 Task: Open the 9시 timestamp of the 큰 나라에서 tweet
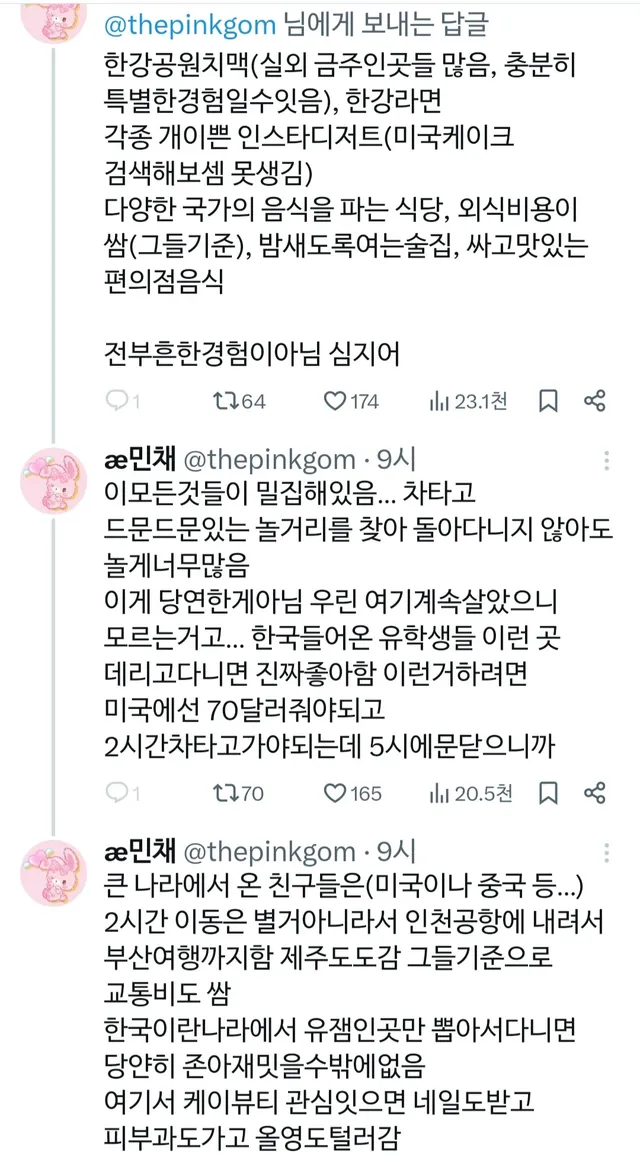[x=398, y=851]
